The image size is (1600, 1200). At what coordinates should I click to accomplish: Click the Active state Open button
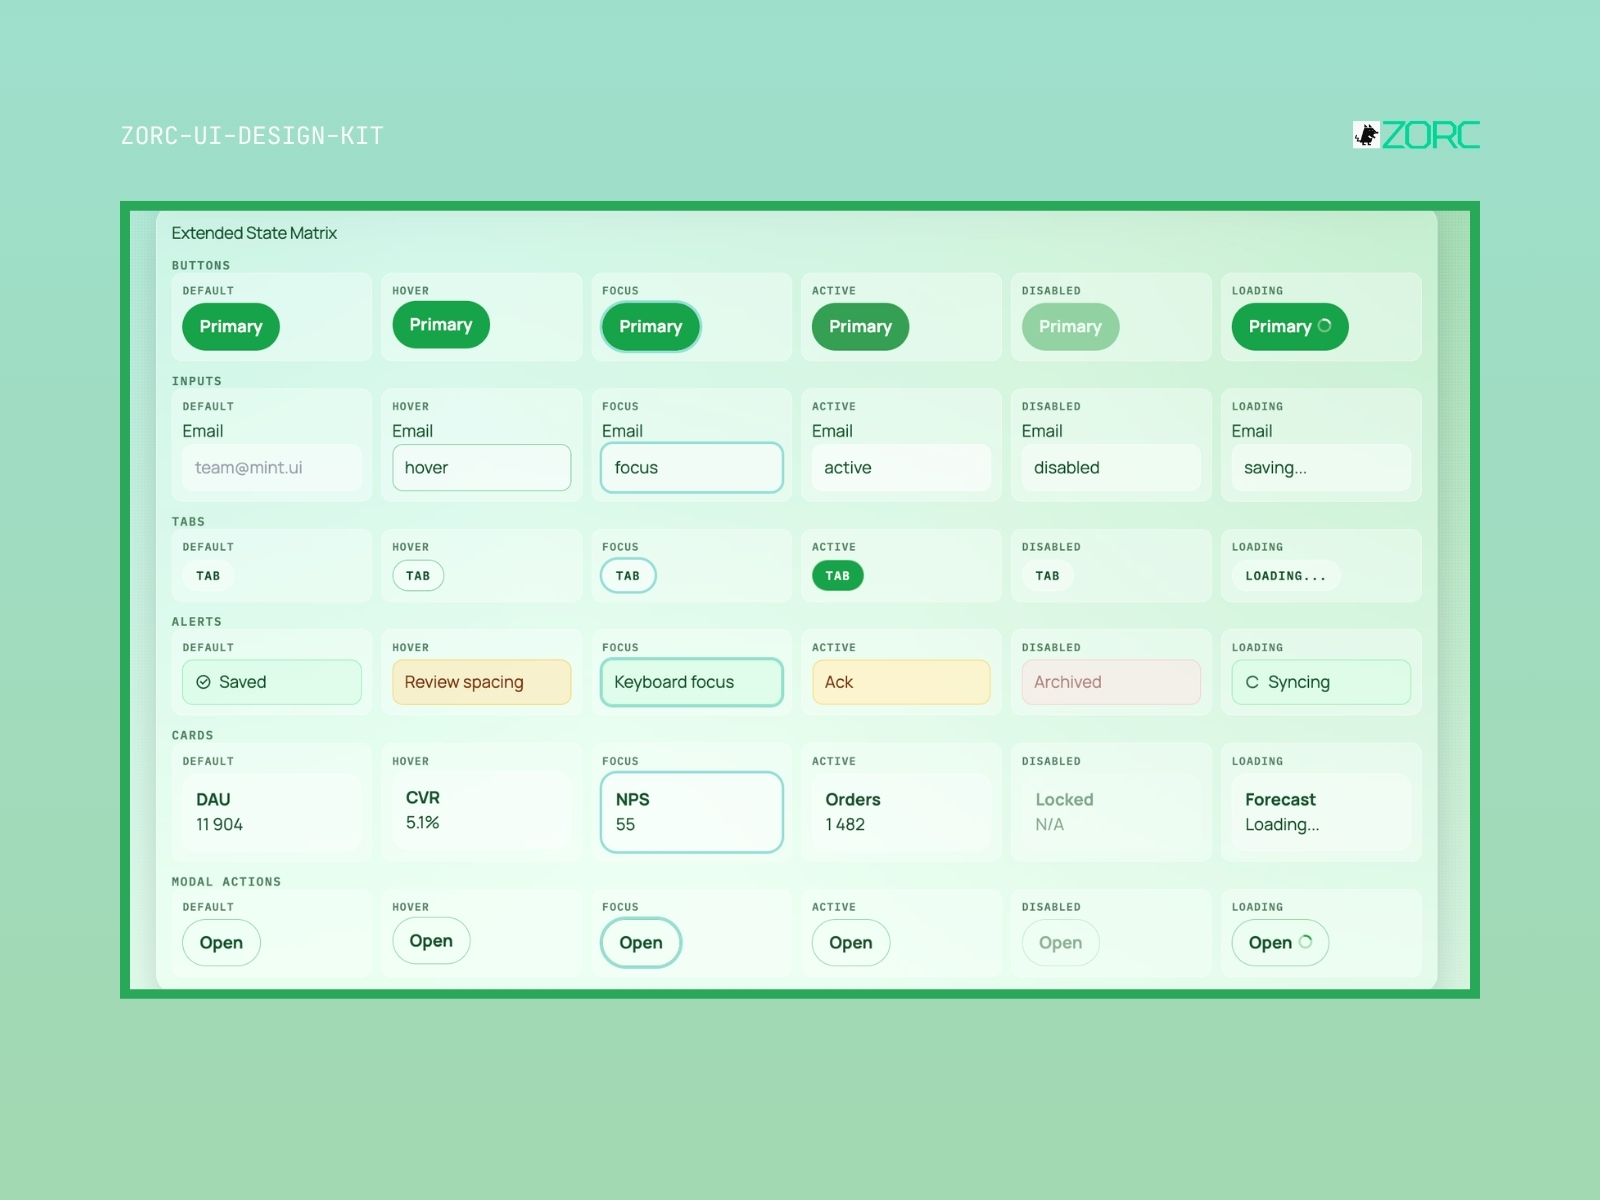point(851,943)
